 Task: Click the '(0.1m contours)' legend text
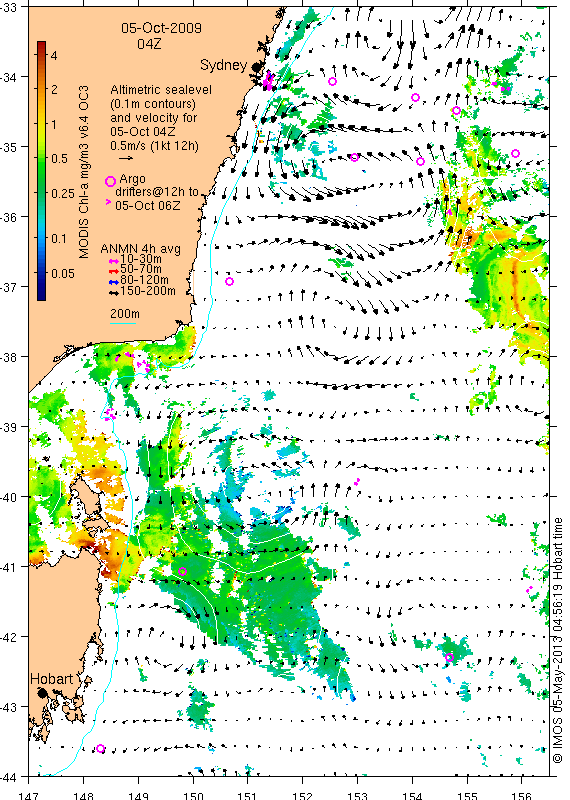coord(153,104)
